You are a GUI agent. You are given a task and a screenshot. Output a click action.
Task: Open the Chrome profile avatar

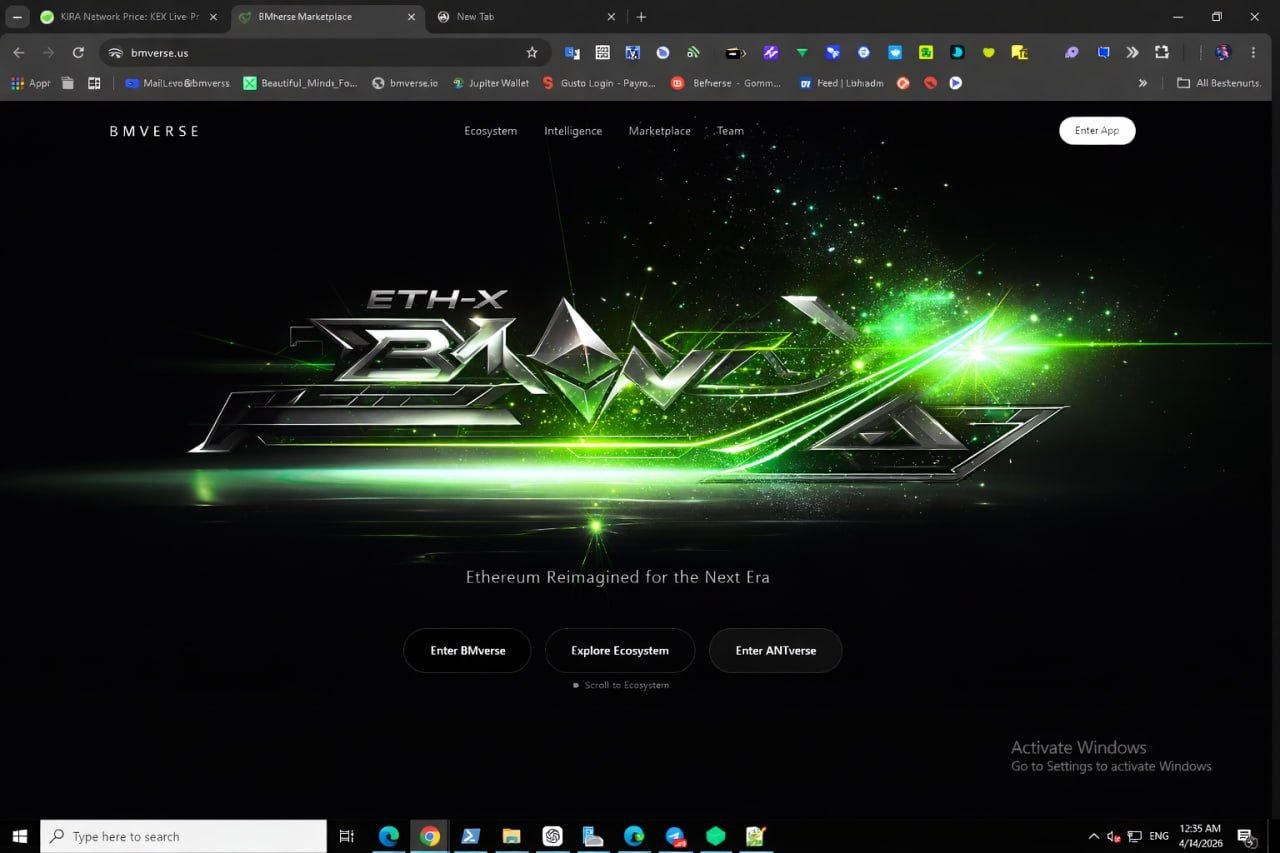click(x=1222, y=53)
